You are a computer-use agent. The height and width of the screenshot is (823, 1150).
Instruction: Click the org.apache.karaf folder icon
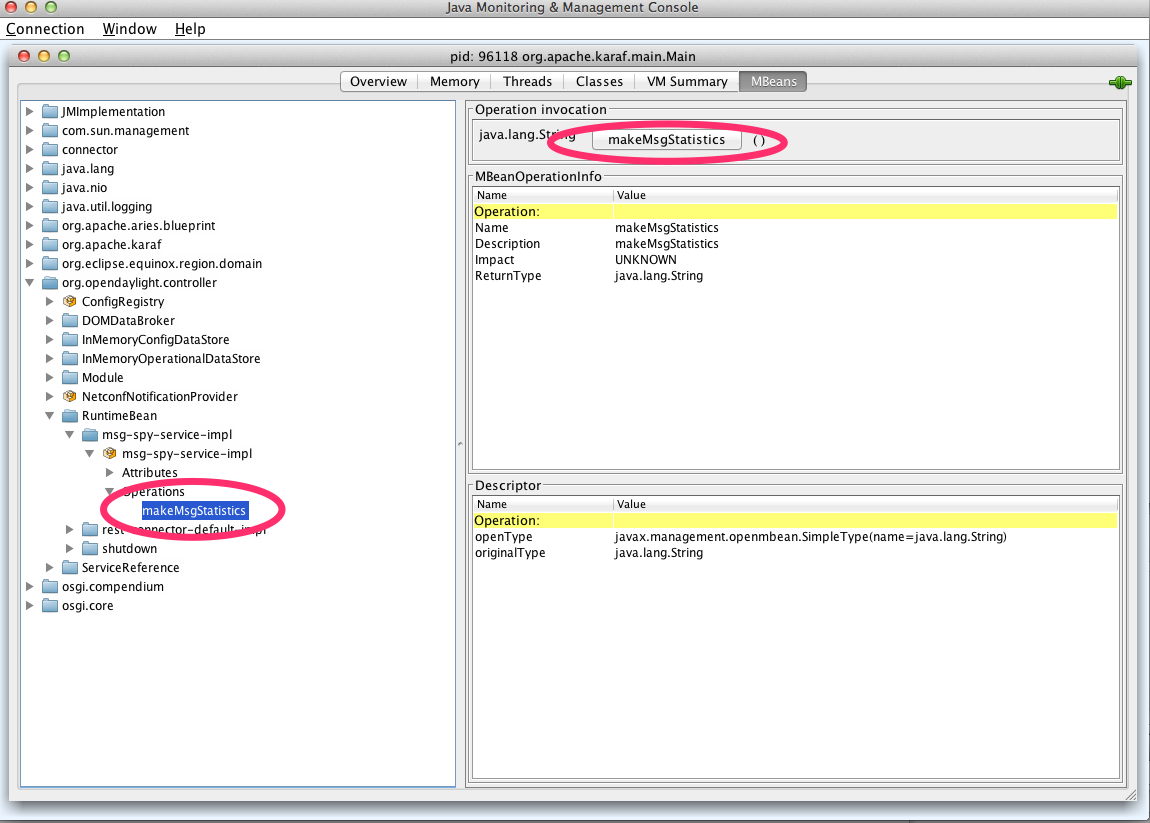[x=50, y=245]
